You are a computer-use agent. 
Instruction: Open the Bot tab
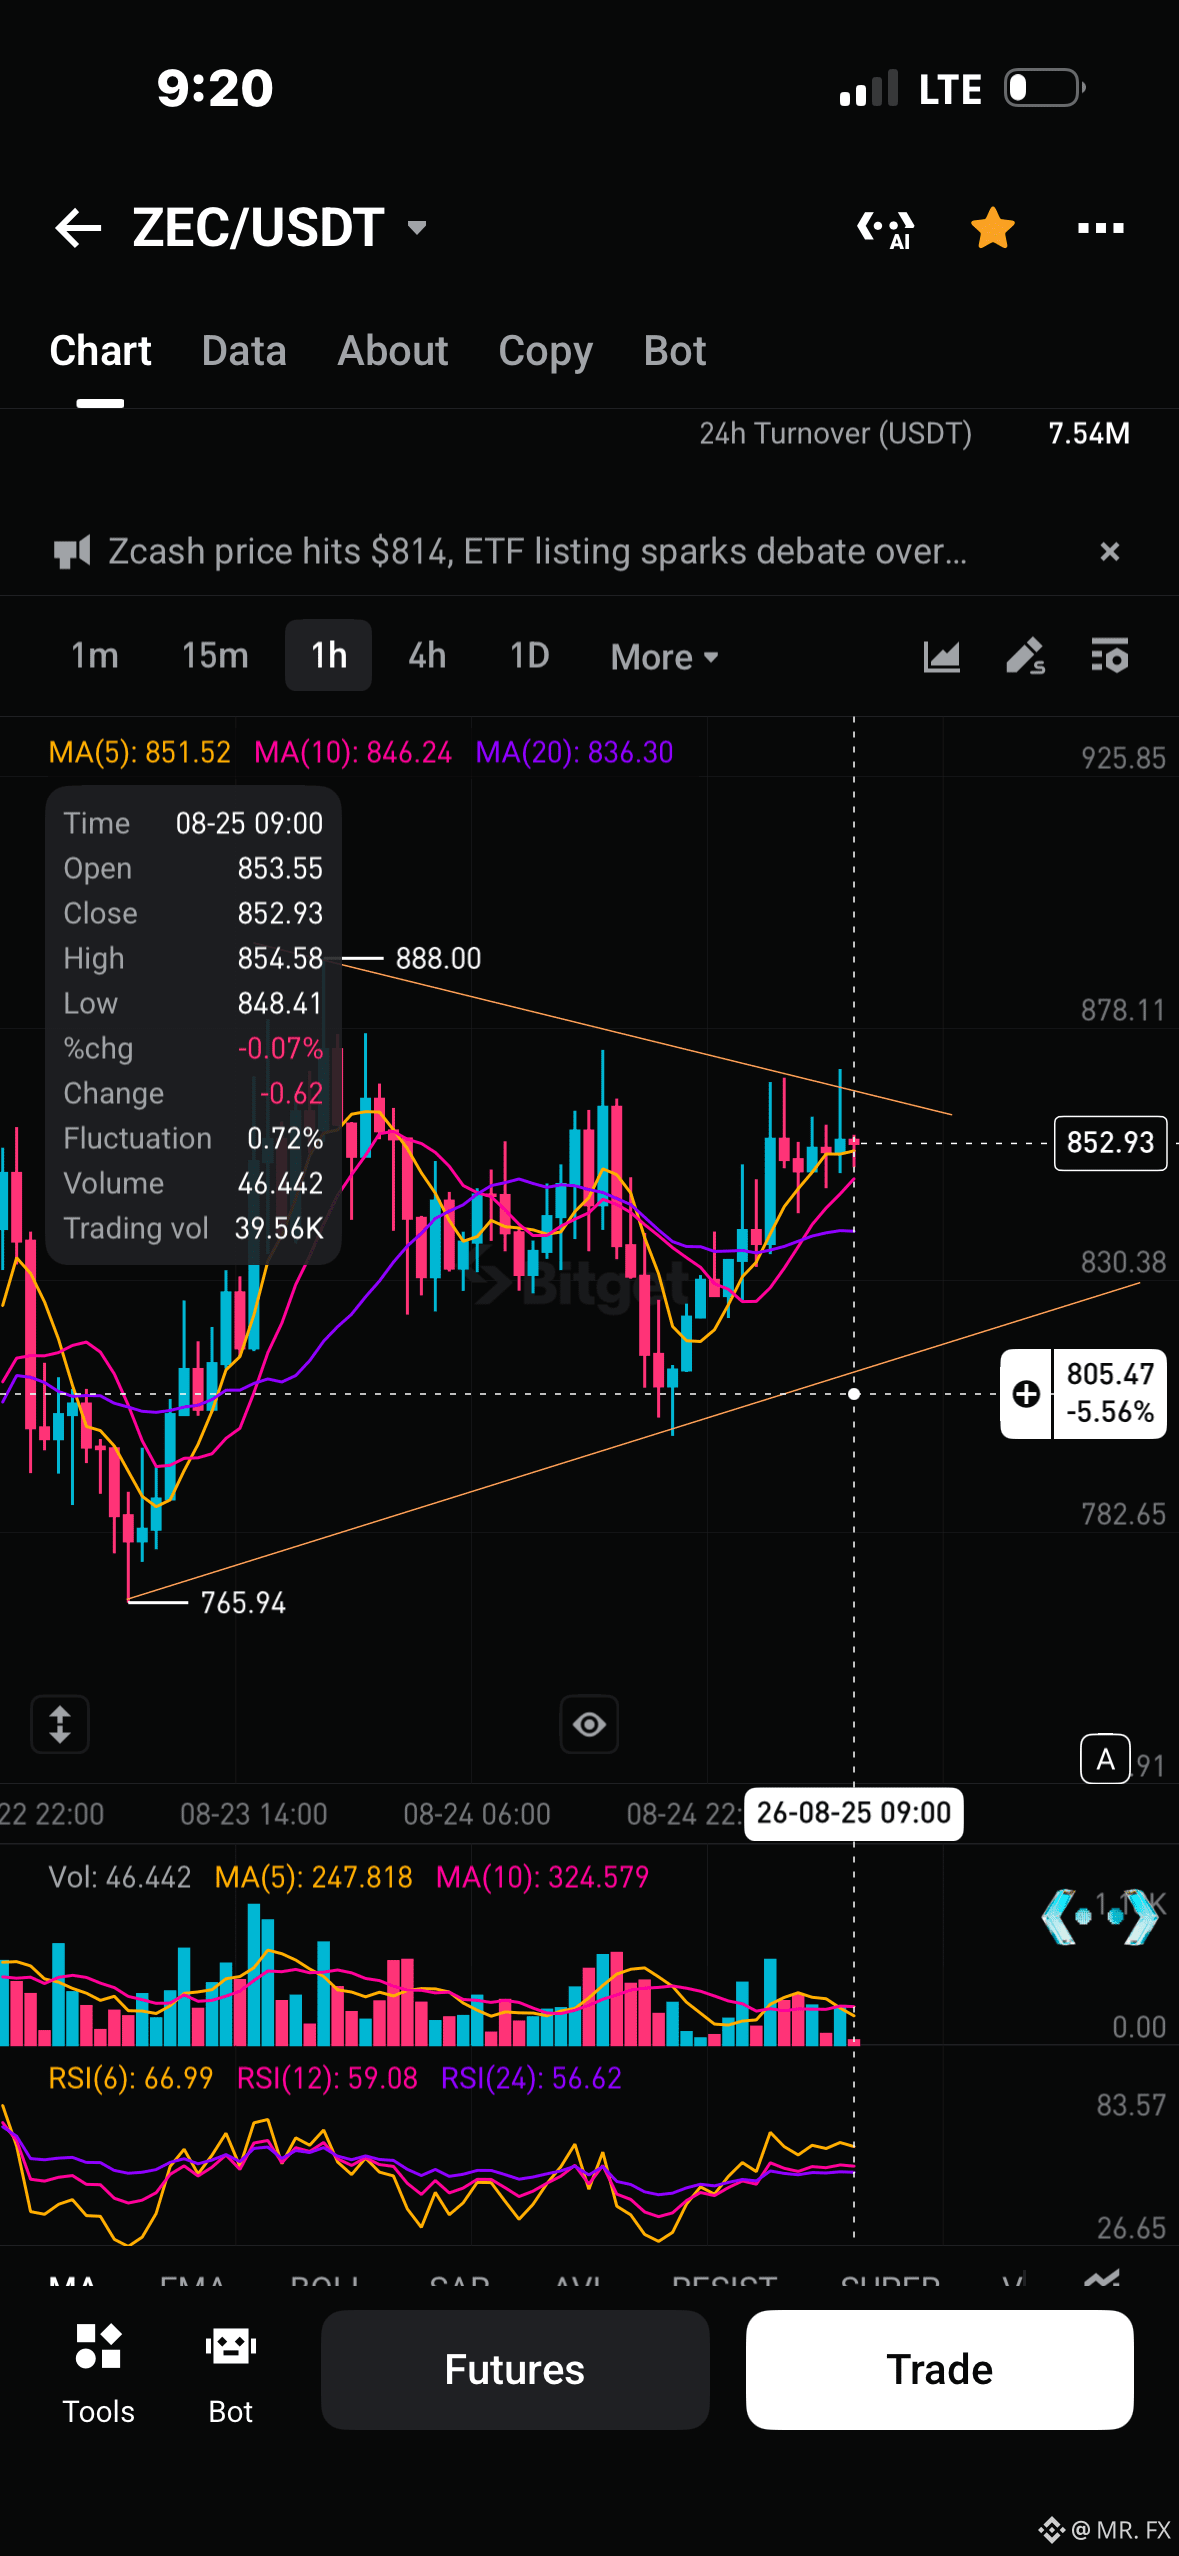(675, 351)
